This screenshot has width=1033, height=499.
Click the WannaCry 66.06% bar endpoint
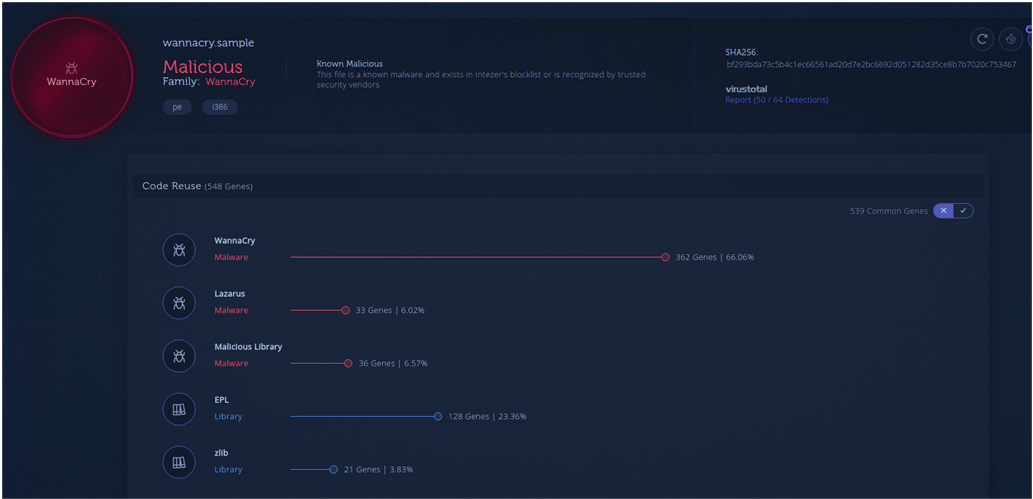[665, 257]
